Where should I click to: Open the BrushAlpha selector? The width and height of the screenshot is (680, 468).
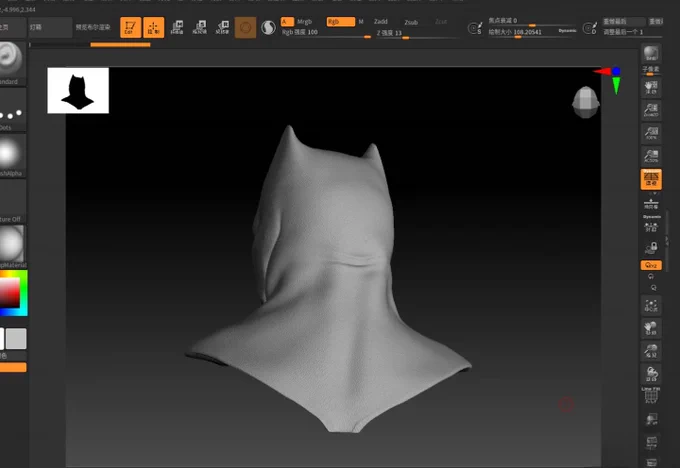coord(12,155)
